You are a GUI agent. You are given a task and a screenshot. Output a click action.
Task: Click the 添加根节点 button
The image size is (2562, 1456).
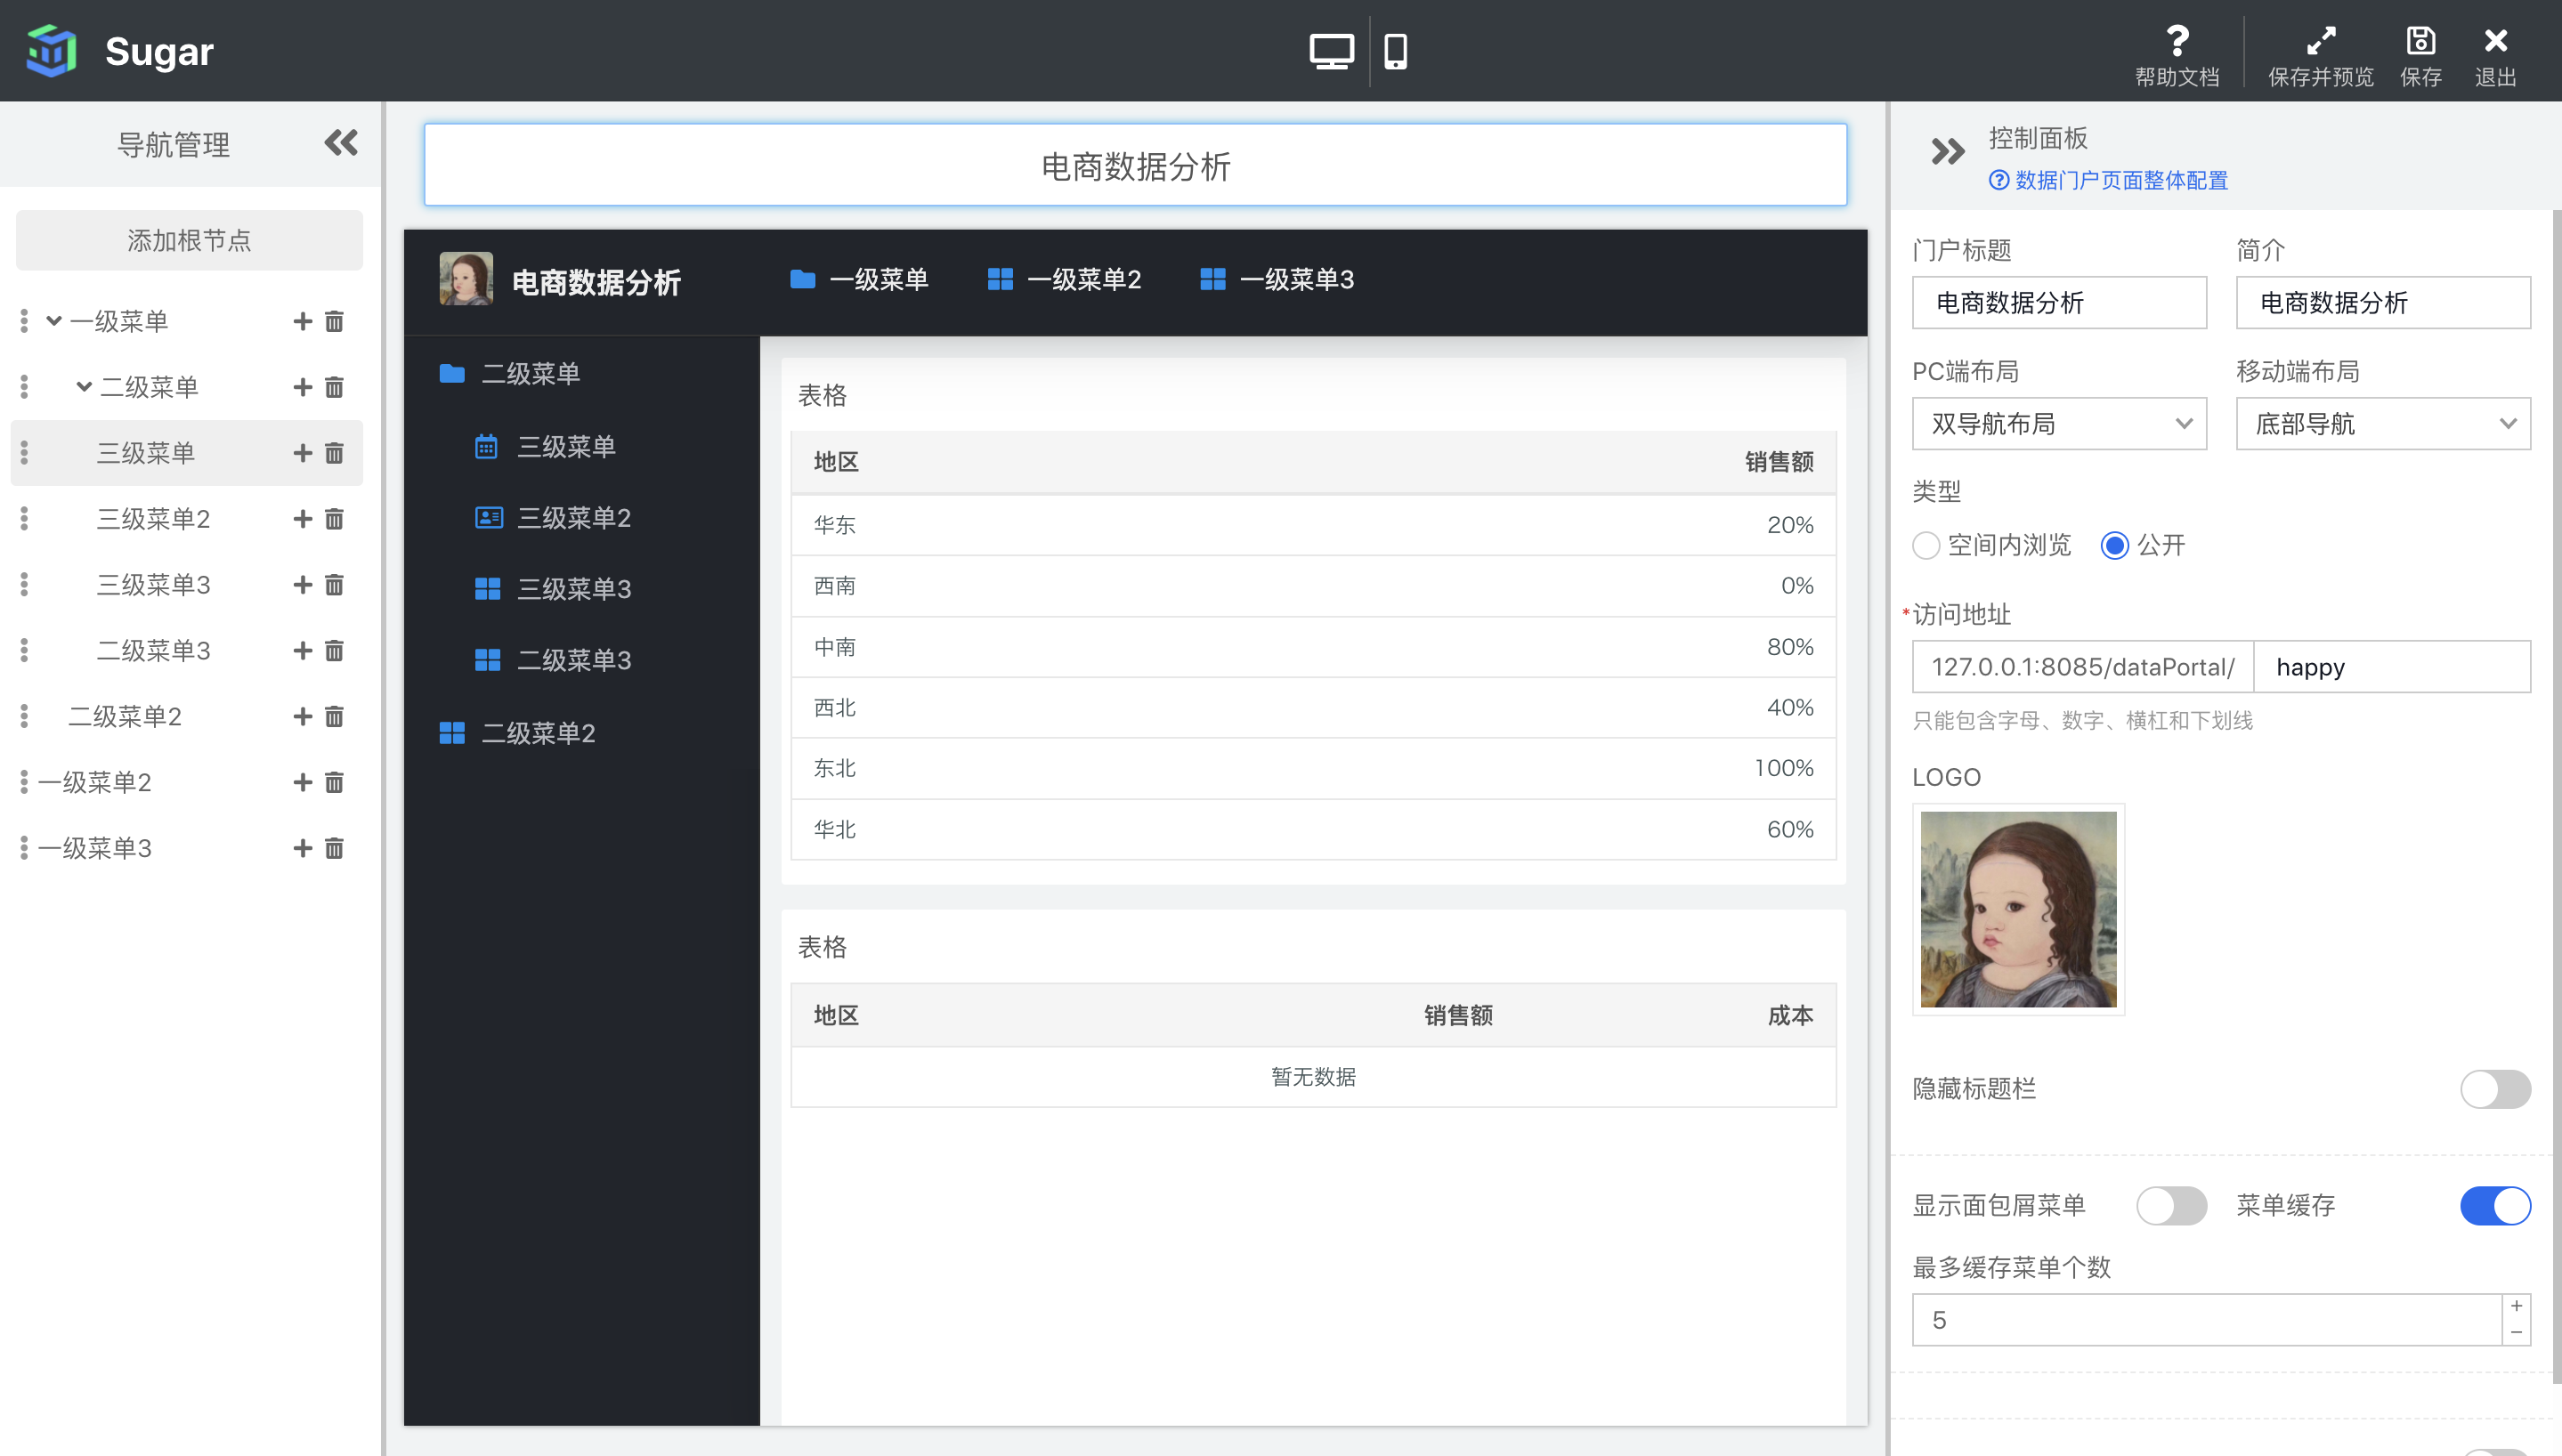[189, 240]
